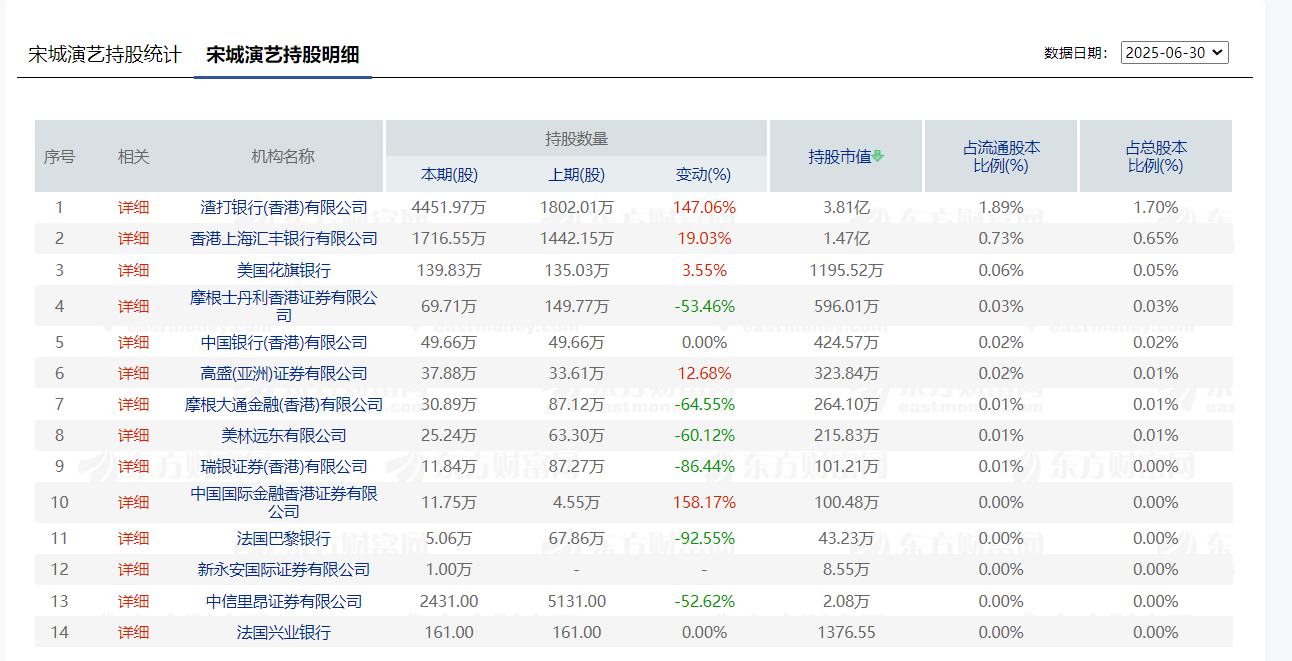The image size is (1292, 661).
Task: Click the 持股数量 group header
Action: [x=577, y=139]
